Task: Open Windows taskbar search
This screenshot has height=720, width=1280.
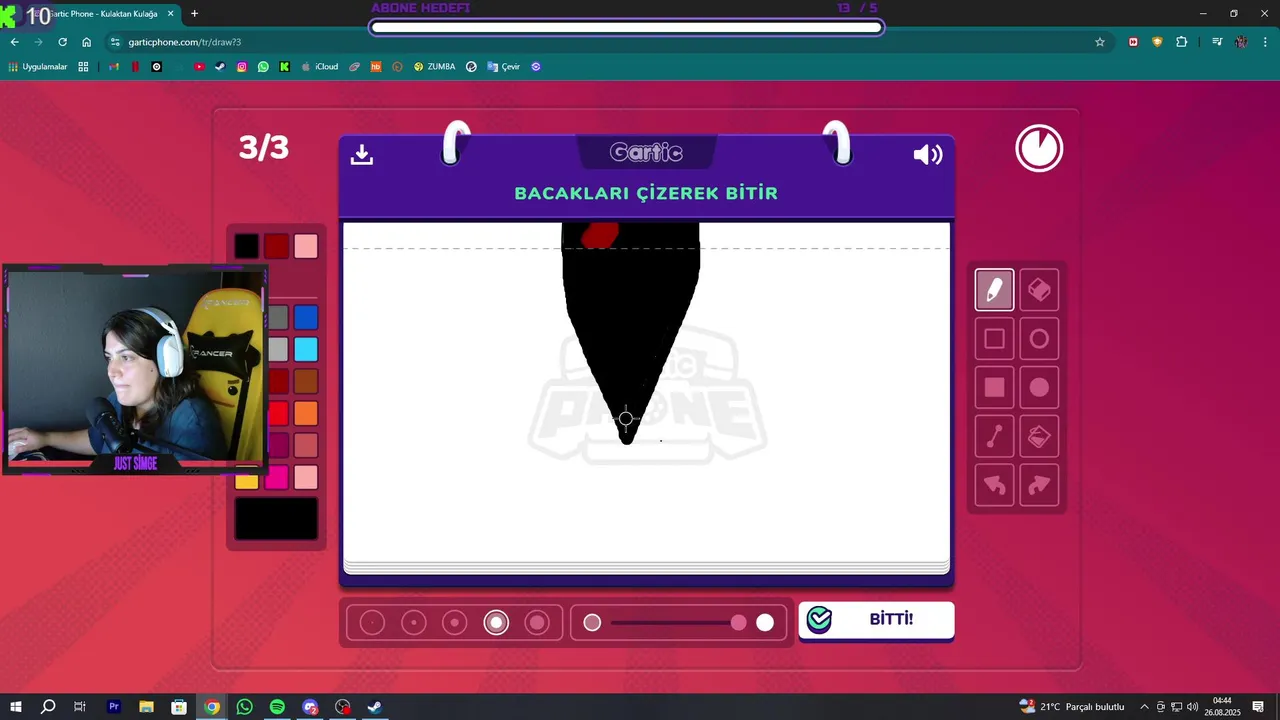Action: (47, 707)
